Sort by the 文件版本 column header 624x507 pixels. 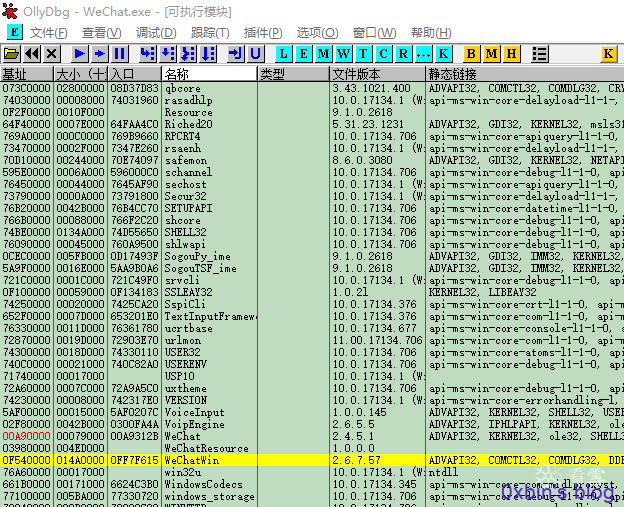pos(377,74)
